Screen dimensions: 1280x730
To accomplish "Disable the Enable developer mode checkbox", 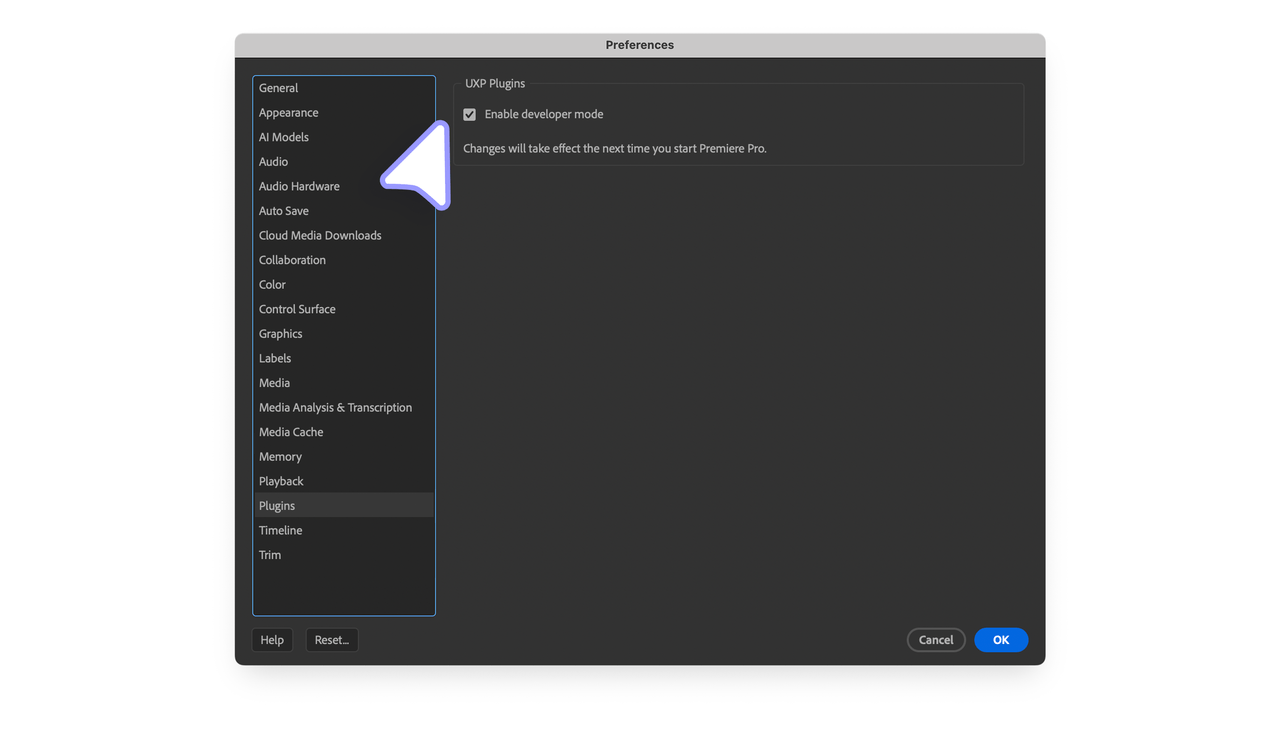I will tap(469, 114).
